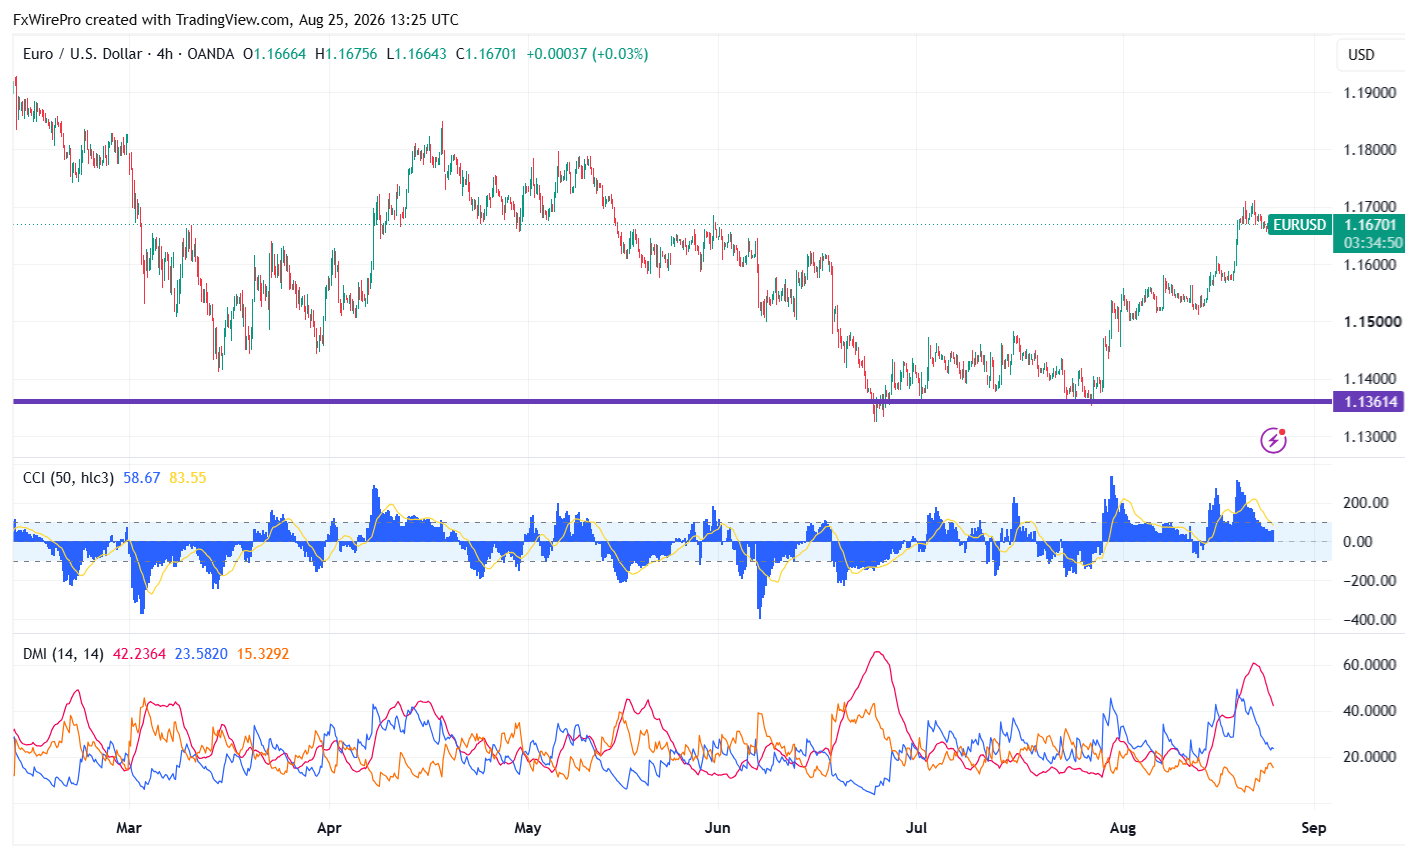Click the current price tag 1.16701
Viewport: 1405px width, 847px height.
click(x=1370, y=225)
